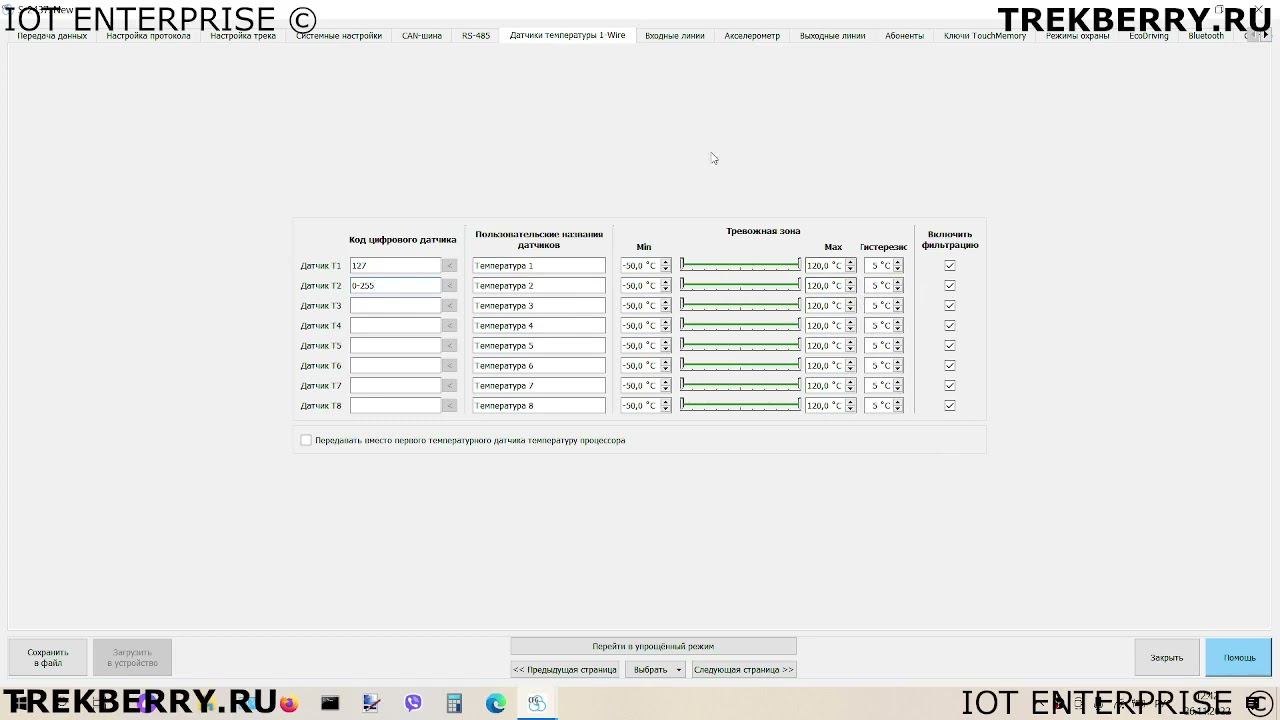Click the '<' button beside Датчик T2 code
This screenshot has width=1280, height=720.
(x=450, y=286)
